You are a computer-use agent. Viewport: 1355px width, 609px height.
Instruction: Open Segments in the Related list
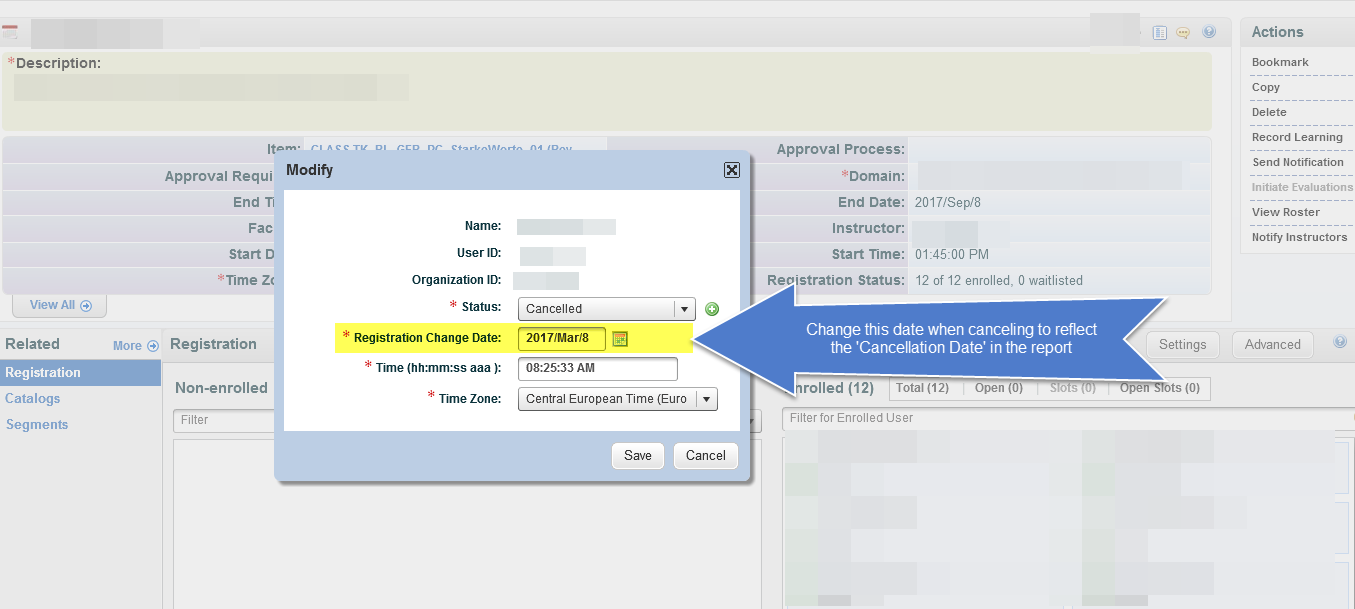37,425
